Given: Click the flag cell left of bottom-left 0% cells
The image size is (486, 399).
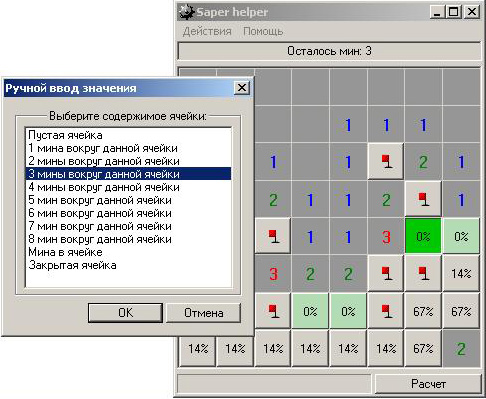Looking at the screenshot, I should click(273, 311).
